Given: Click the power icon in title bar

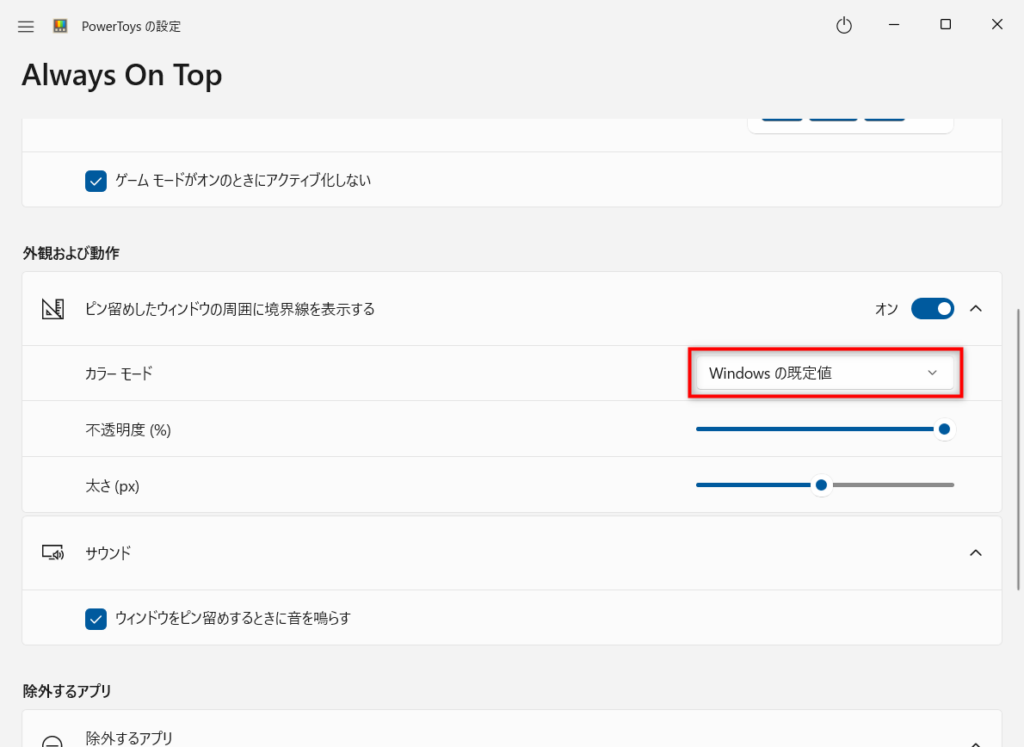Looking at the screenshot, I should 844,25.
